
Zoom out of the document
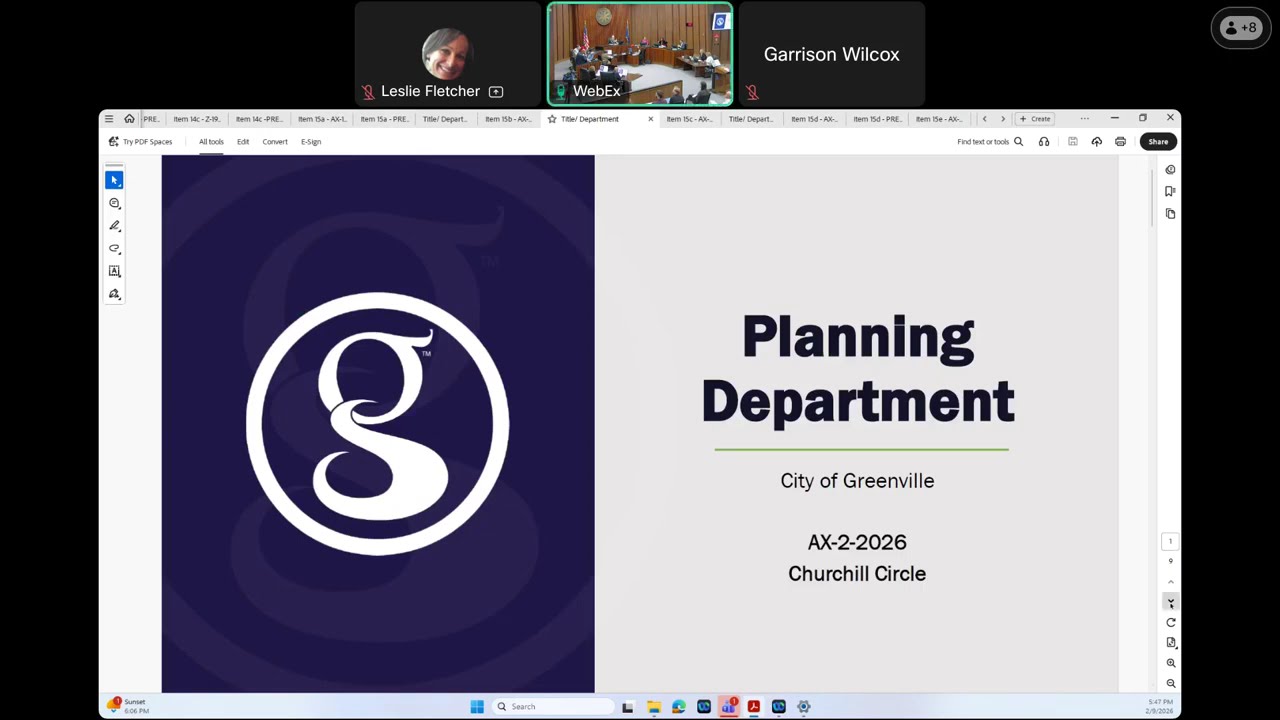[1171, 684]
